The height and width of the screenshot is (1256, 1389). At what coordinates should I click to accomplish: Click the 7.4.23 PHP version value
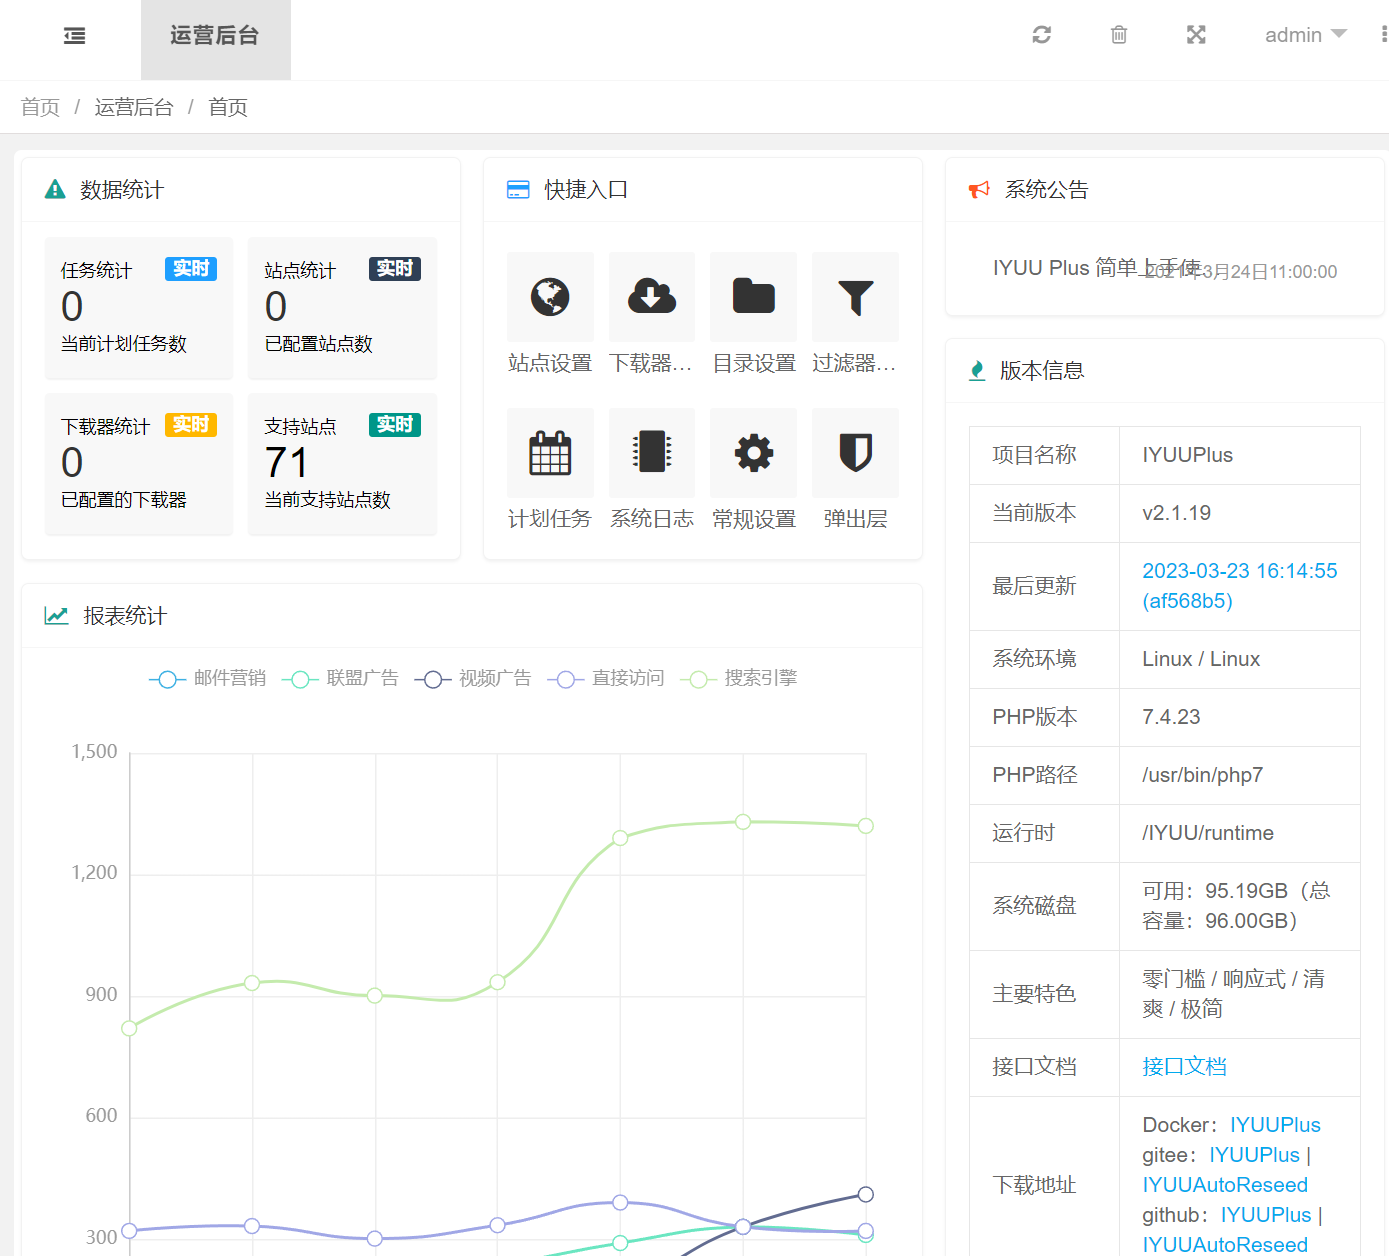[1171, 717]
